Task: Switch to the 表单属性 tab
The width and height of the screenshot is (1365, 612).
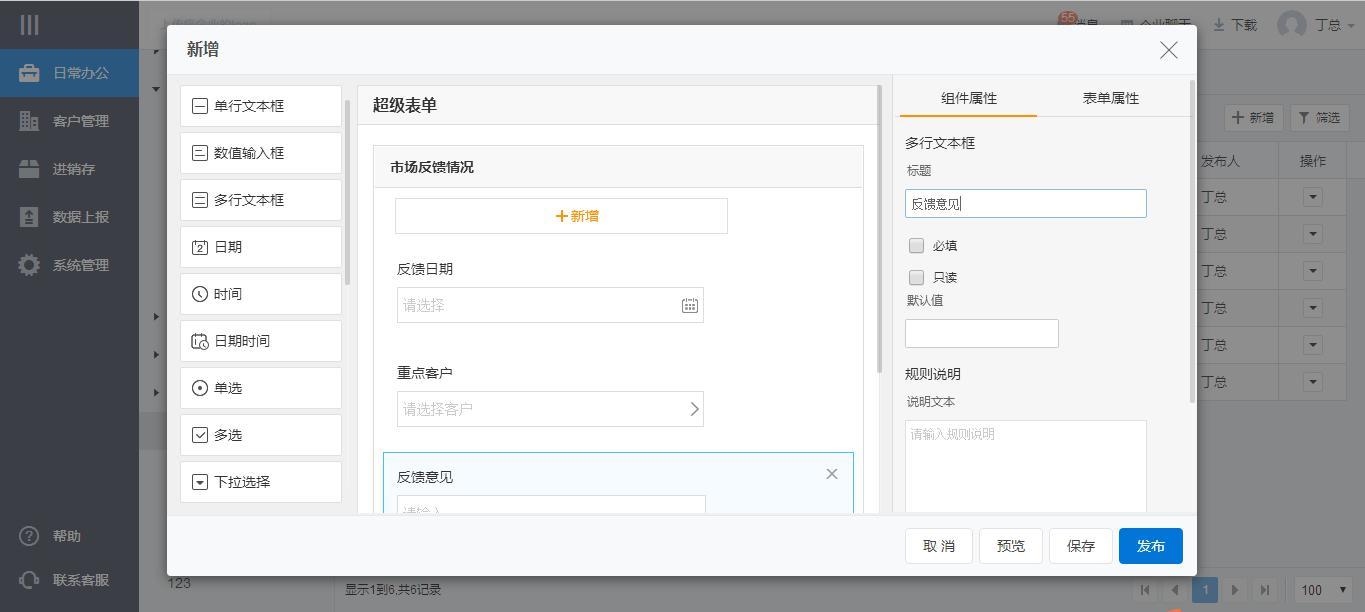Action: pyautogui.click(x=1110, y=98)
